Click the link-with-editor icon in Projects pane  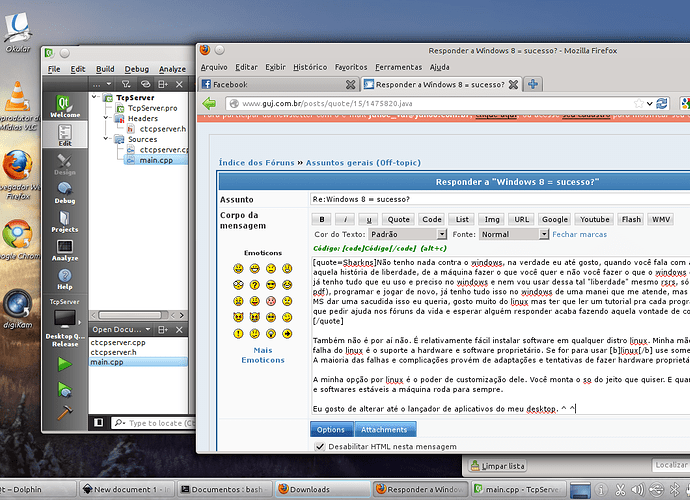(x=145, y=84)
